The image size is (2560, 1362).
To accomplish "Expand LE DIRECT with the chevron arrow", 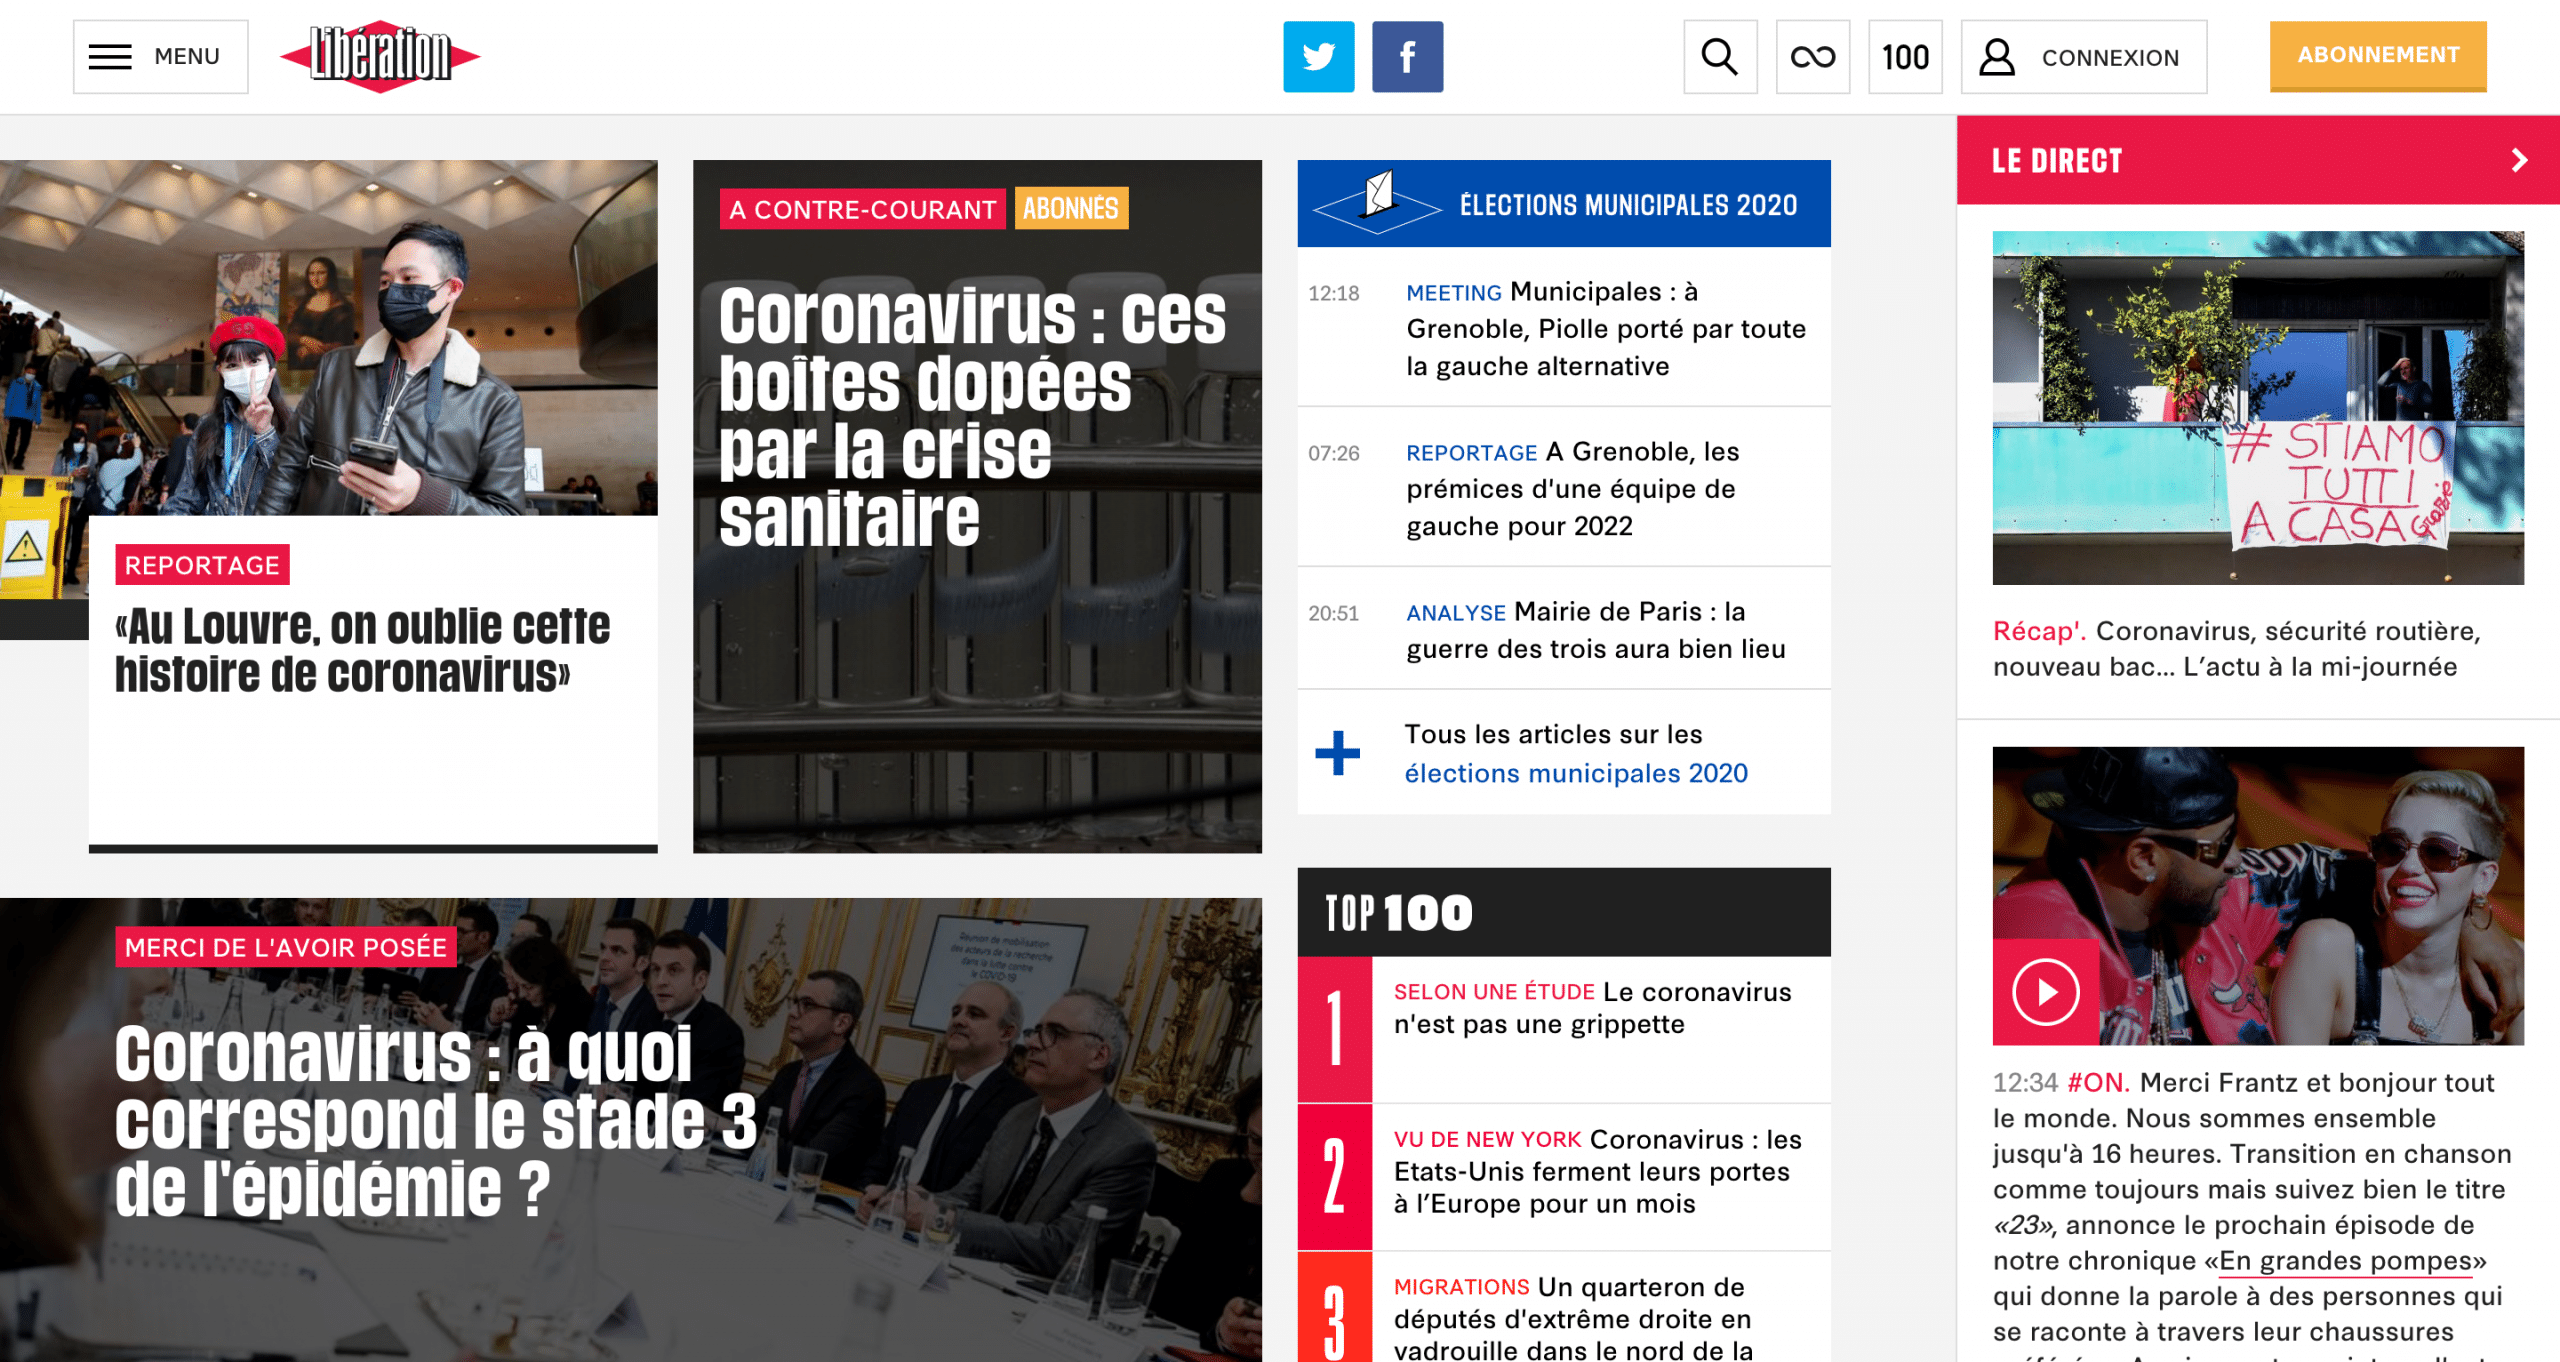I will coord(2519,160).
